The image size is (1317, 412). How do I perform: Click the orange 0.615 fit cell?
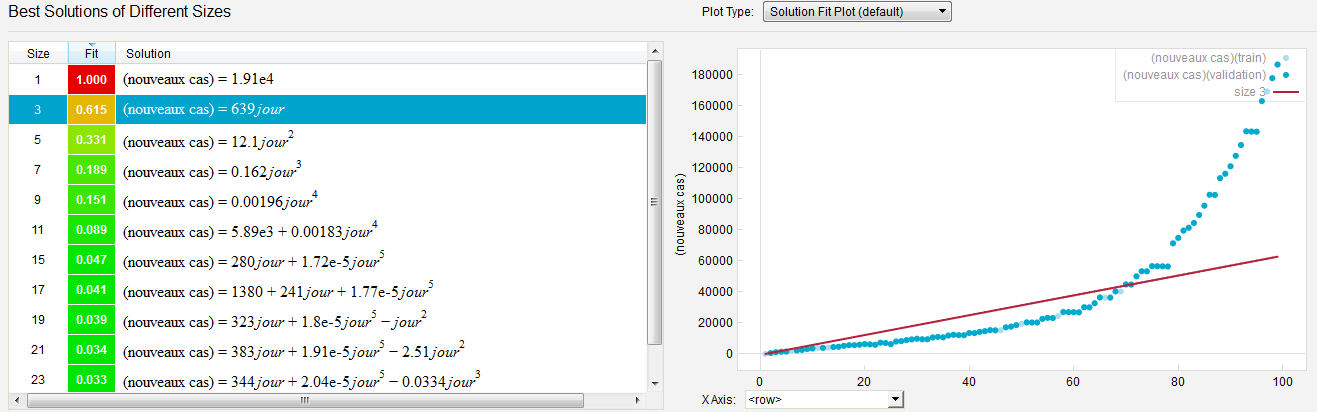tap(91, 109)
